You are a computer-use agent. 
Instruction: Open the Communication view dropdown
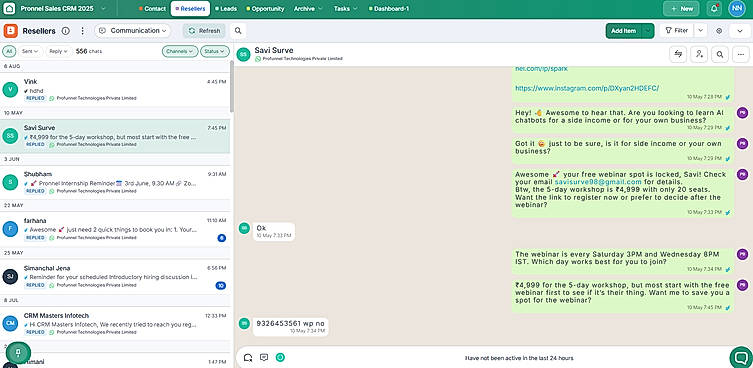coord(133,31)
